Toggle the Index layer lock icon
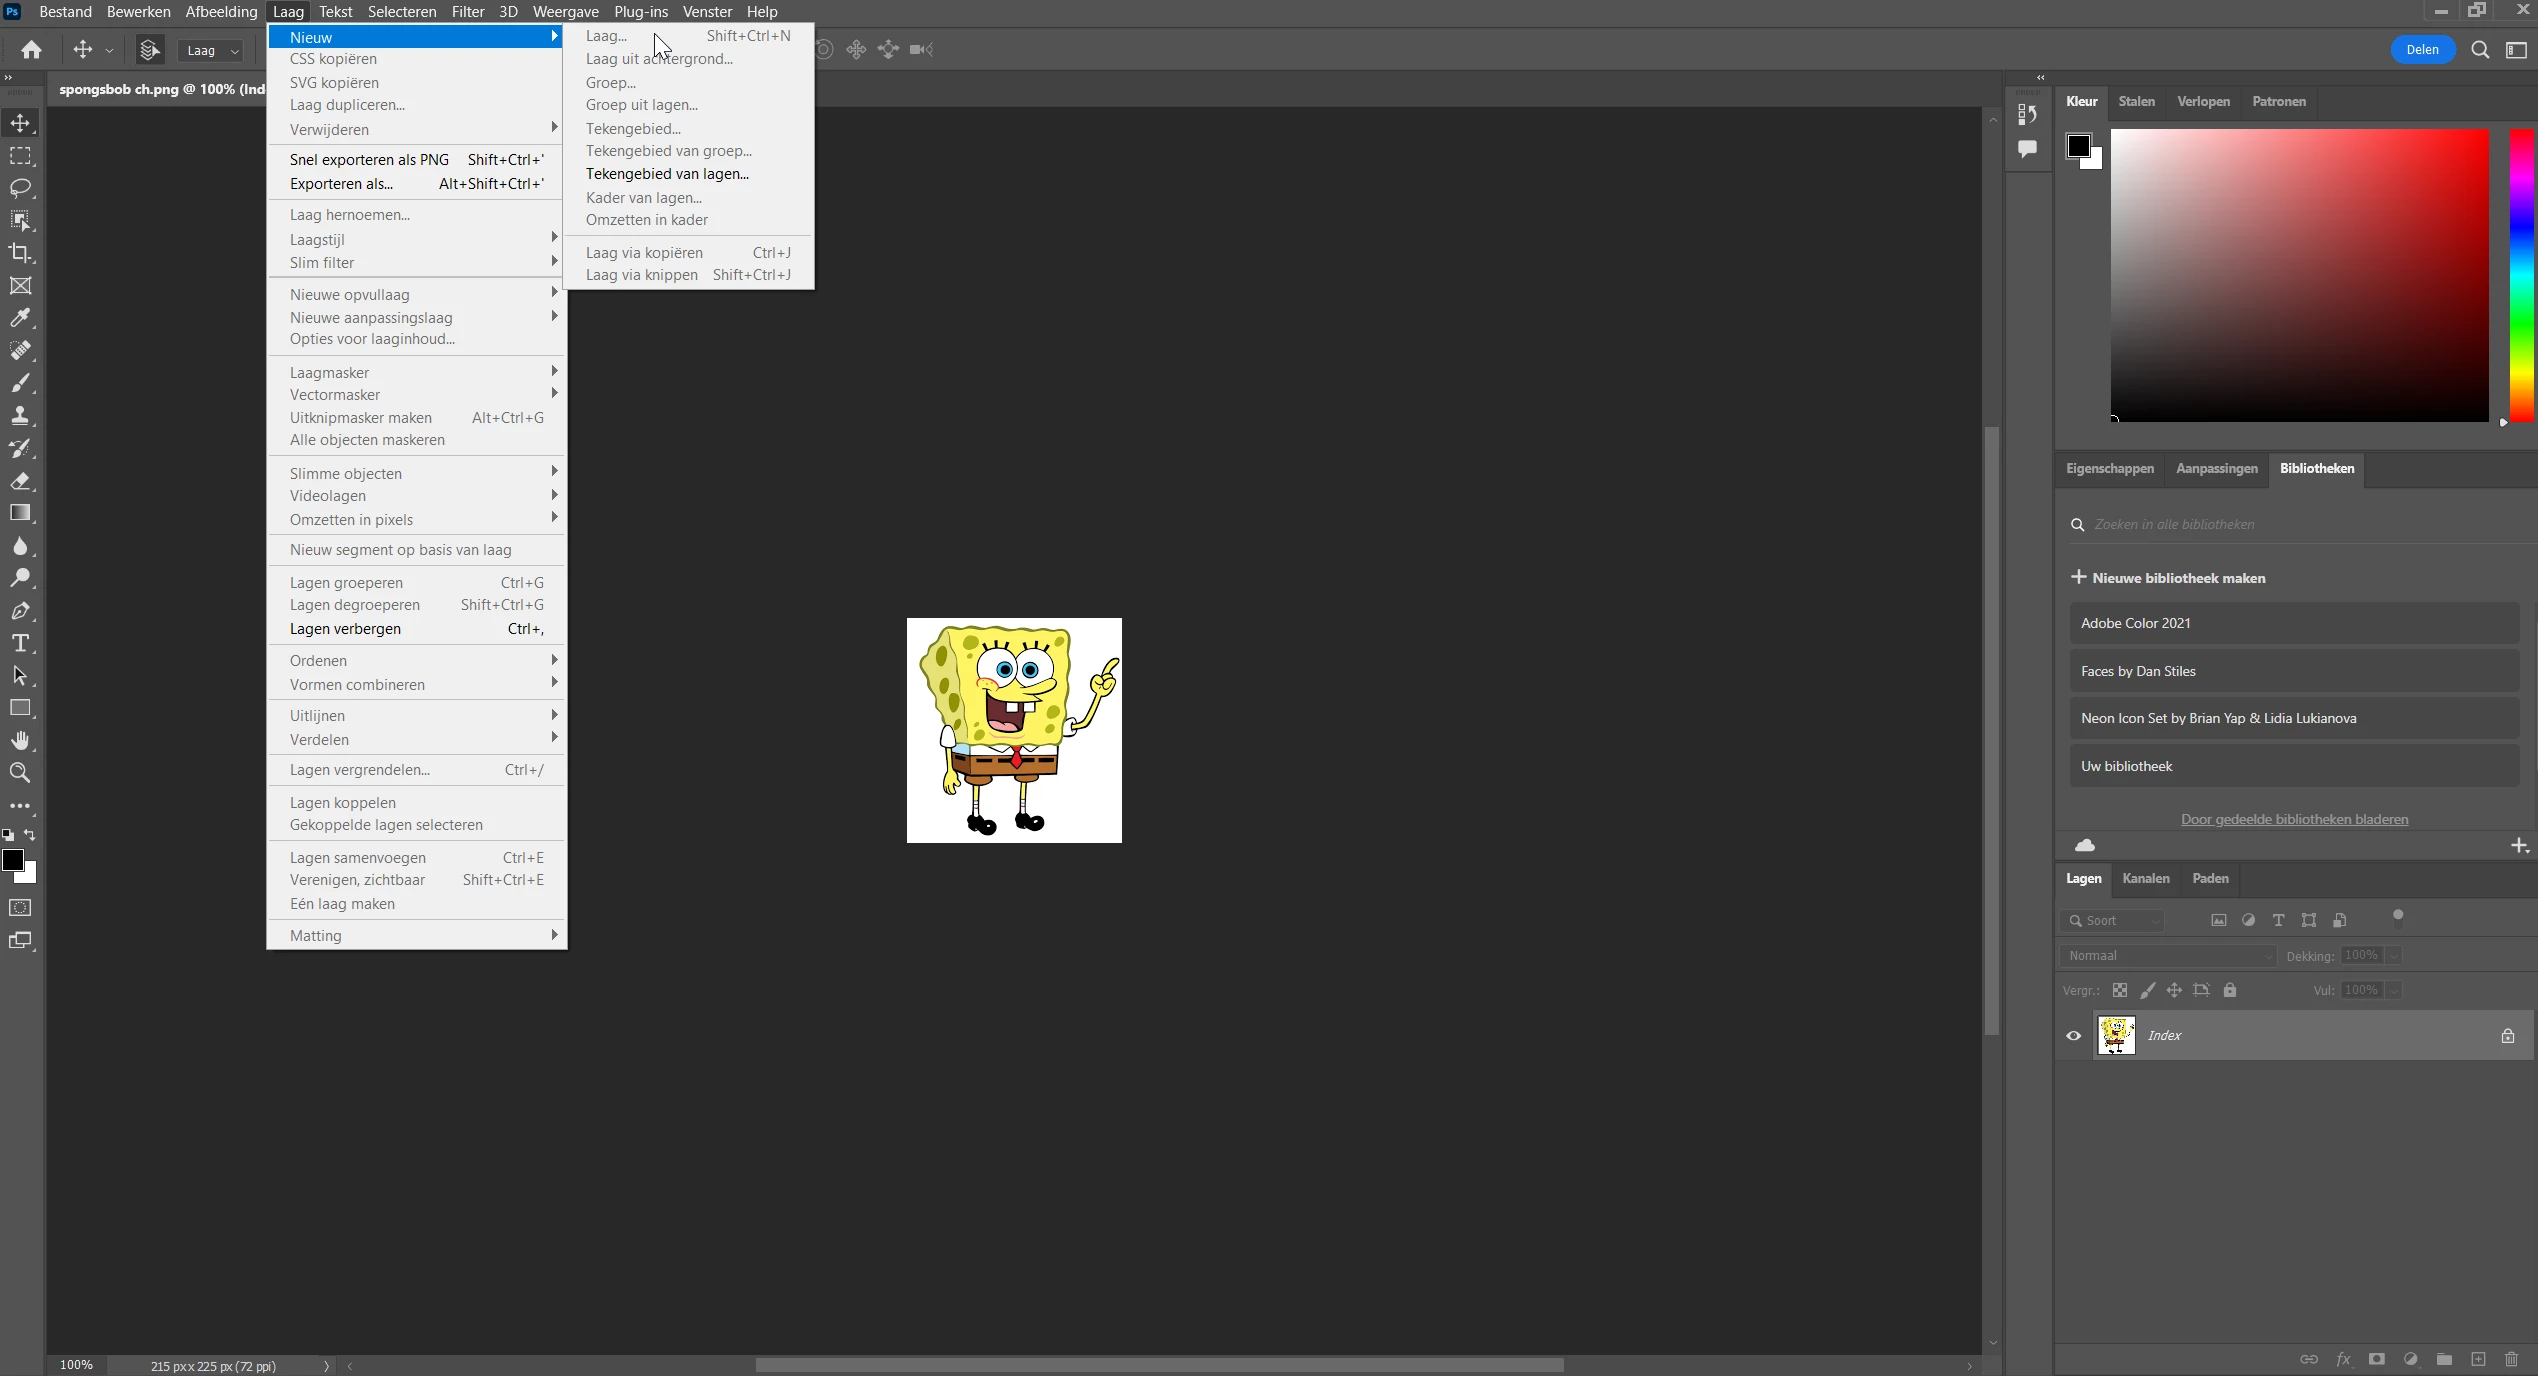The width and height of the screenshot is (2538, 1376). [x=2507, y=1036]
